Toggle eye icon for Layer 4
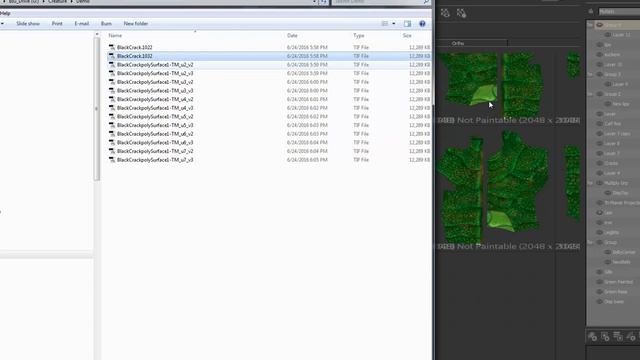The height and width of the screenshot is (360, 640). tap(600, 173)
